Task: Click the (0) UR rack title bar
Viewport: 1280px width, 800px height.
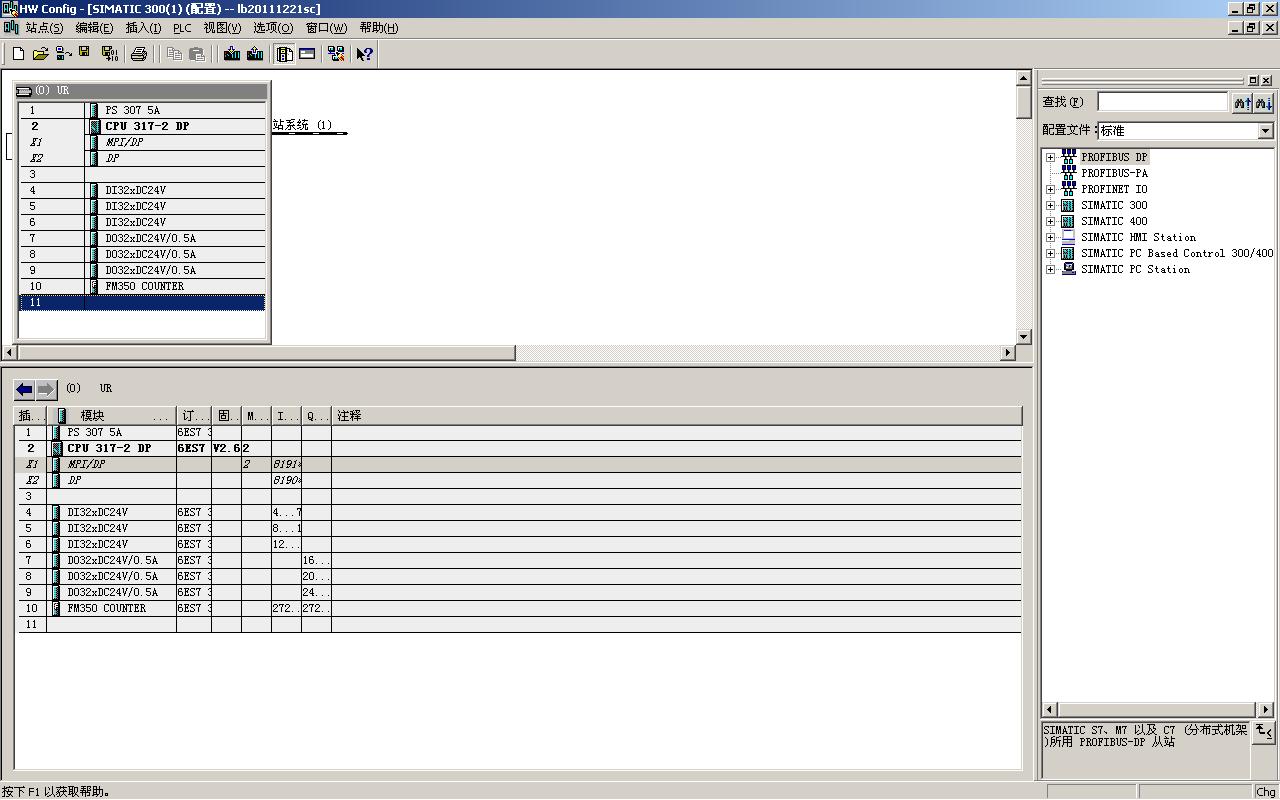Action: [143, 91]
